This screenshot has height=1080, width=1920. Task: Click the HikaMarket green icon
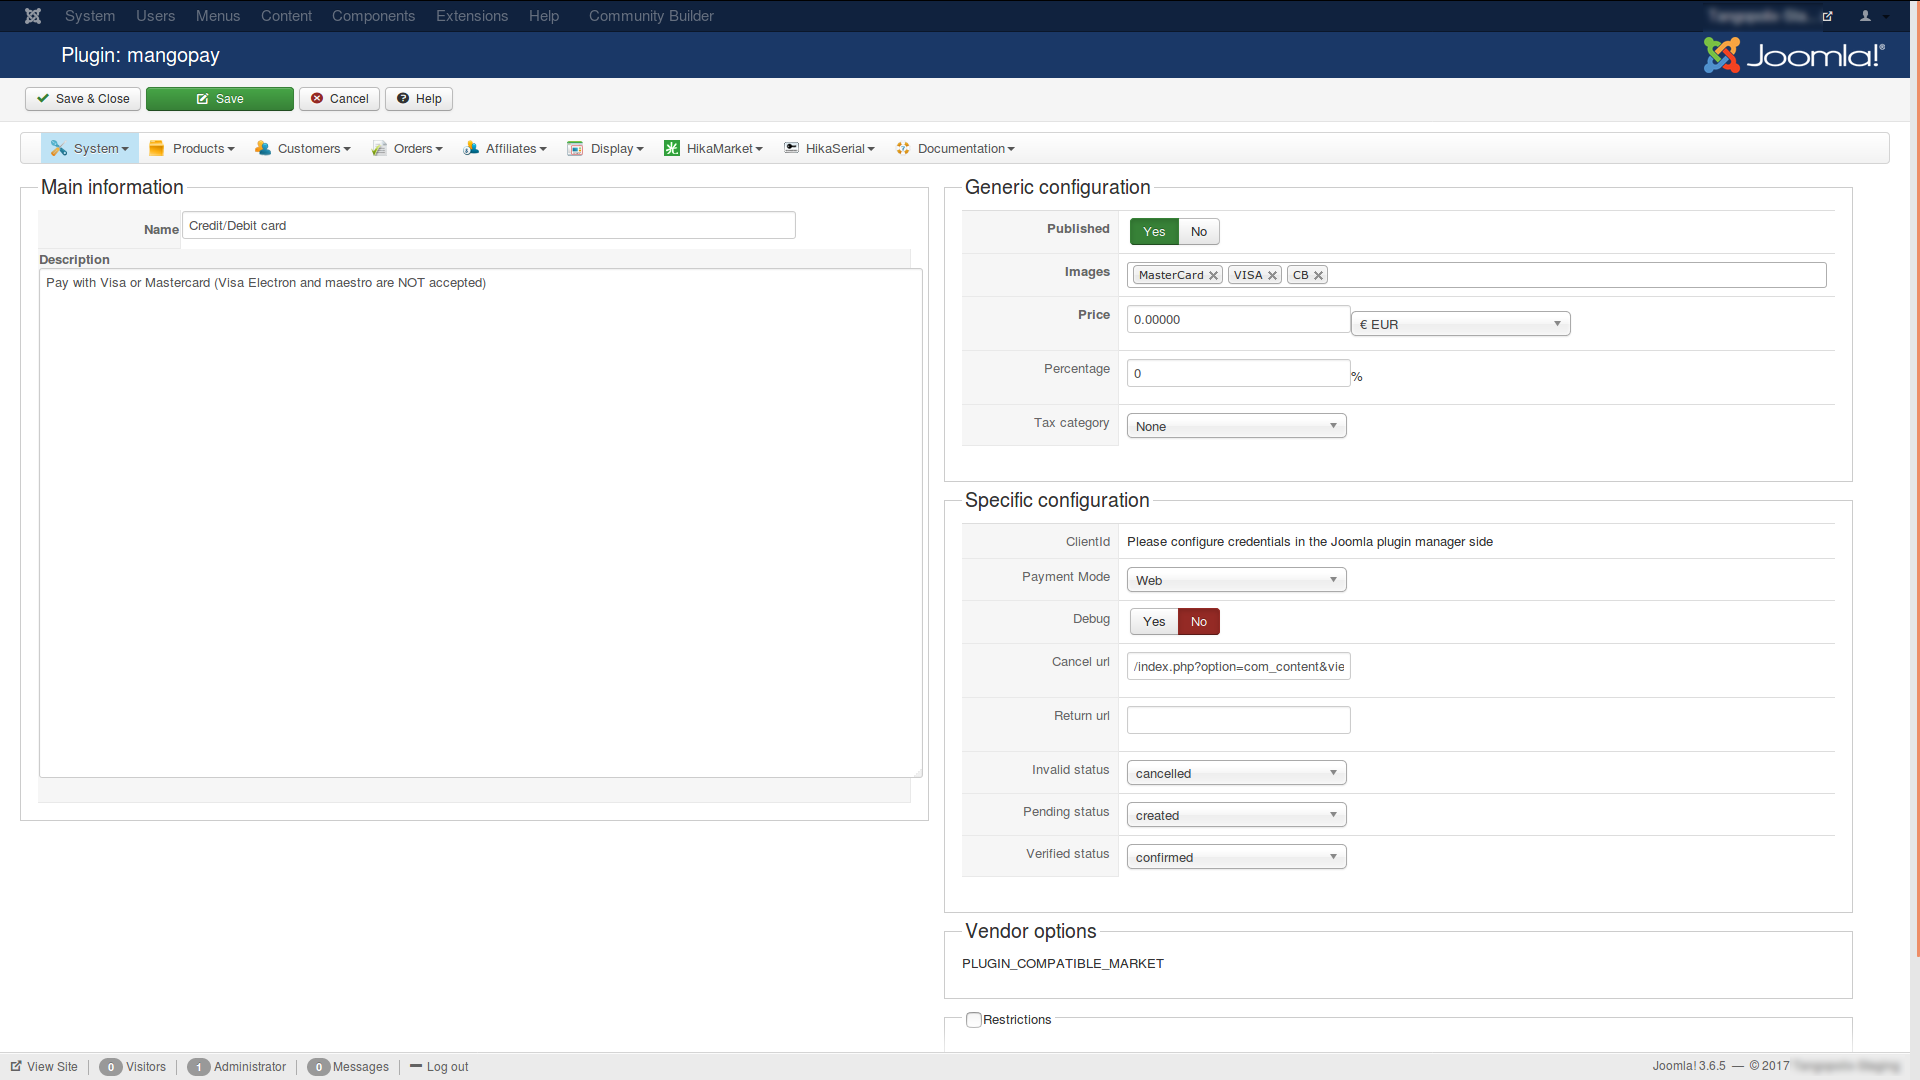tap(672, 148)
